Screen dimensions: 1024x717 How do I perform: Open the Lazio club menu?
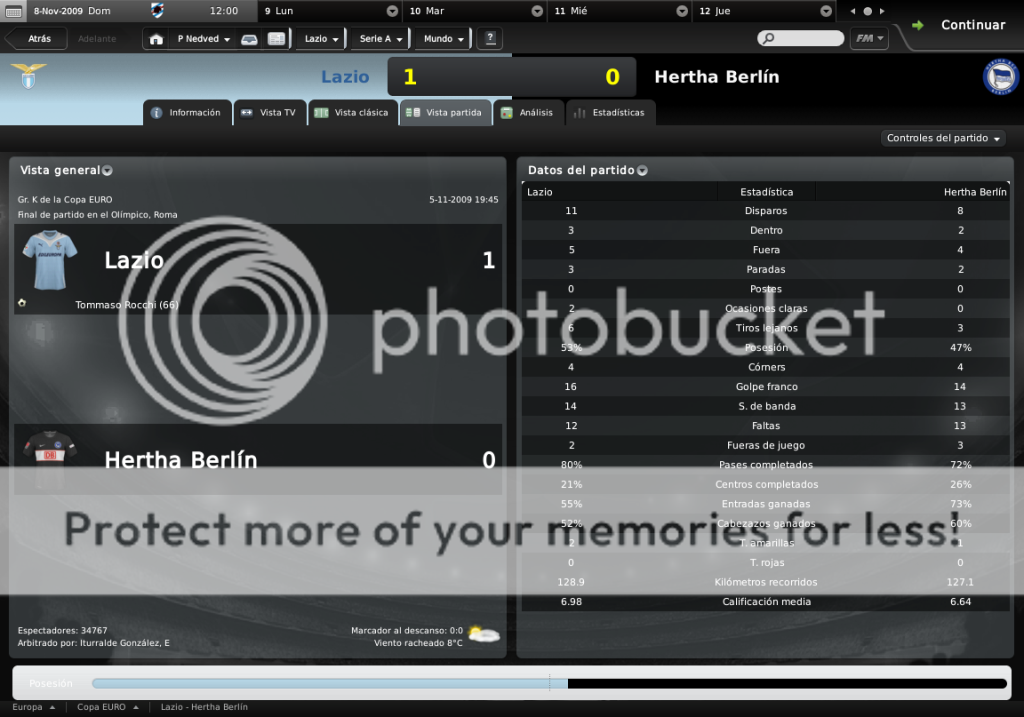321,39
